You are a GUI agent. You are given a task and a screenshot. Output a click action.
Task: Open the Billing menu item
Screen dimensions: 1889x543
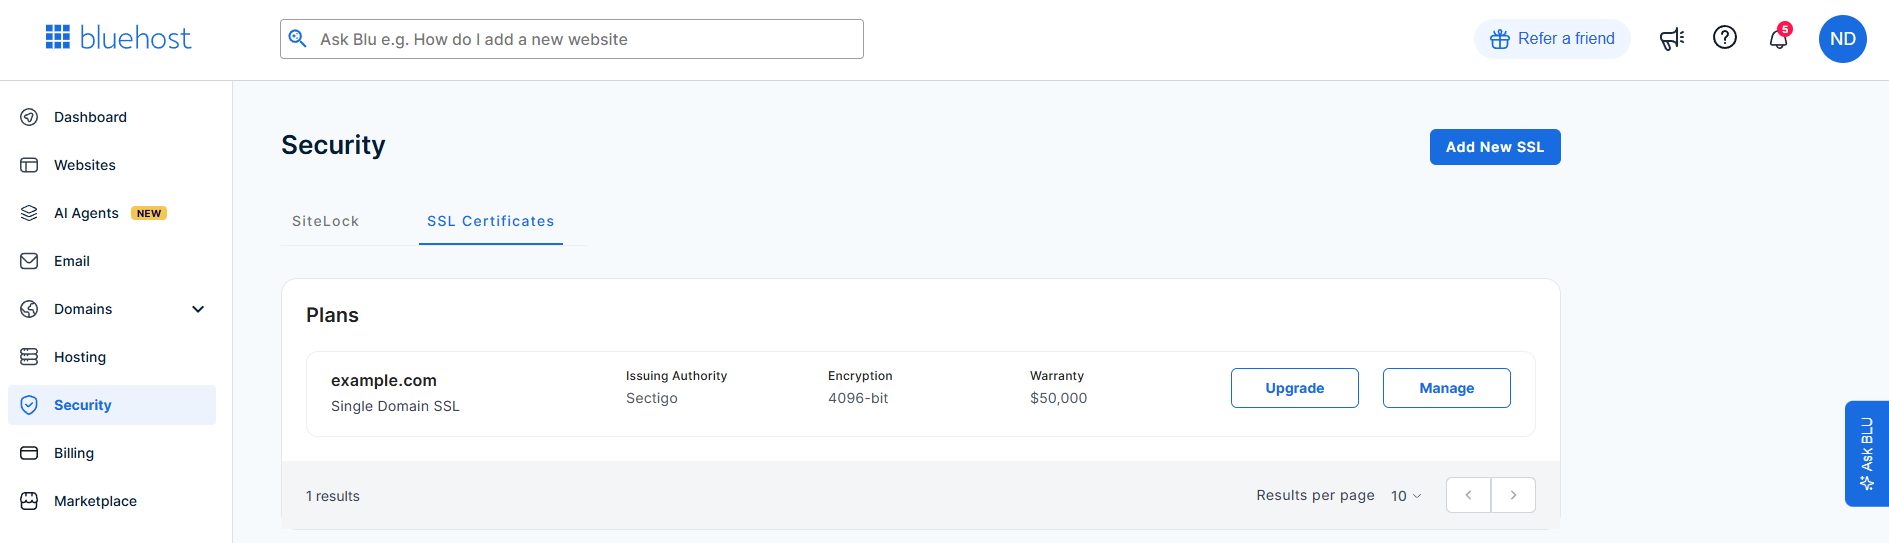pyautogui.click(x=112, y=453)
